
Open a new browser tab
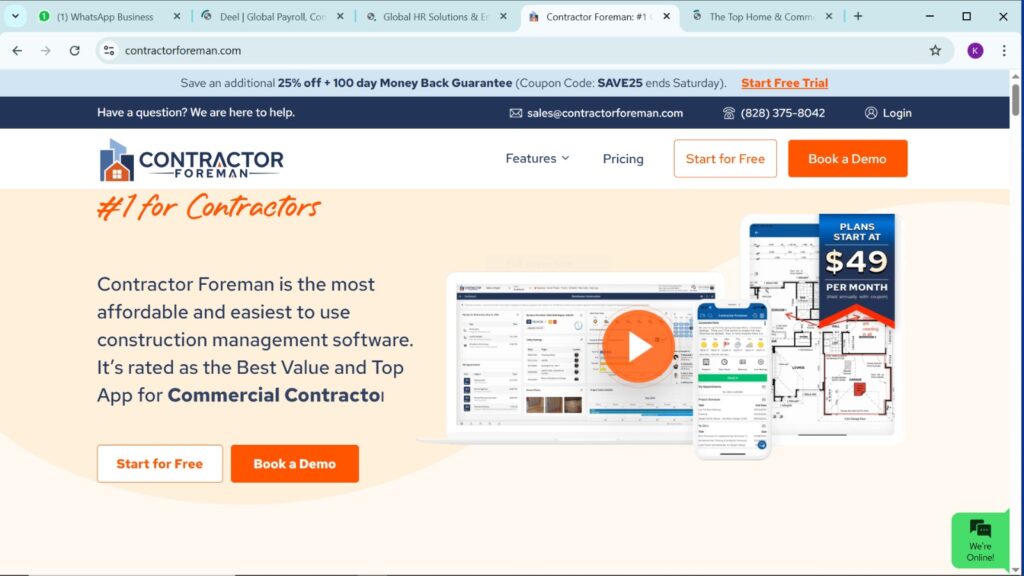[857, 16]
